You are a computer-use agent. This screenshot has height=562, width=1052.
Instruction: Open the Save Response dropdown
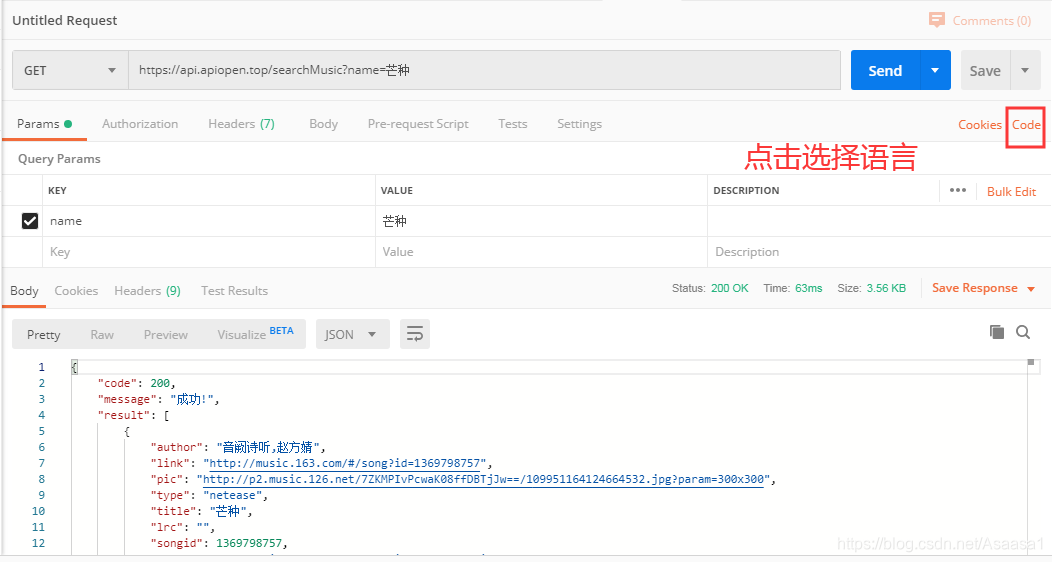(x=984, y=288)
